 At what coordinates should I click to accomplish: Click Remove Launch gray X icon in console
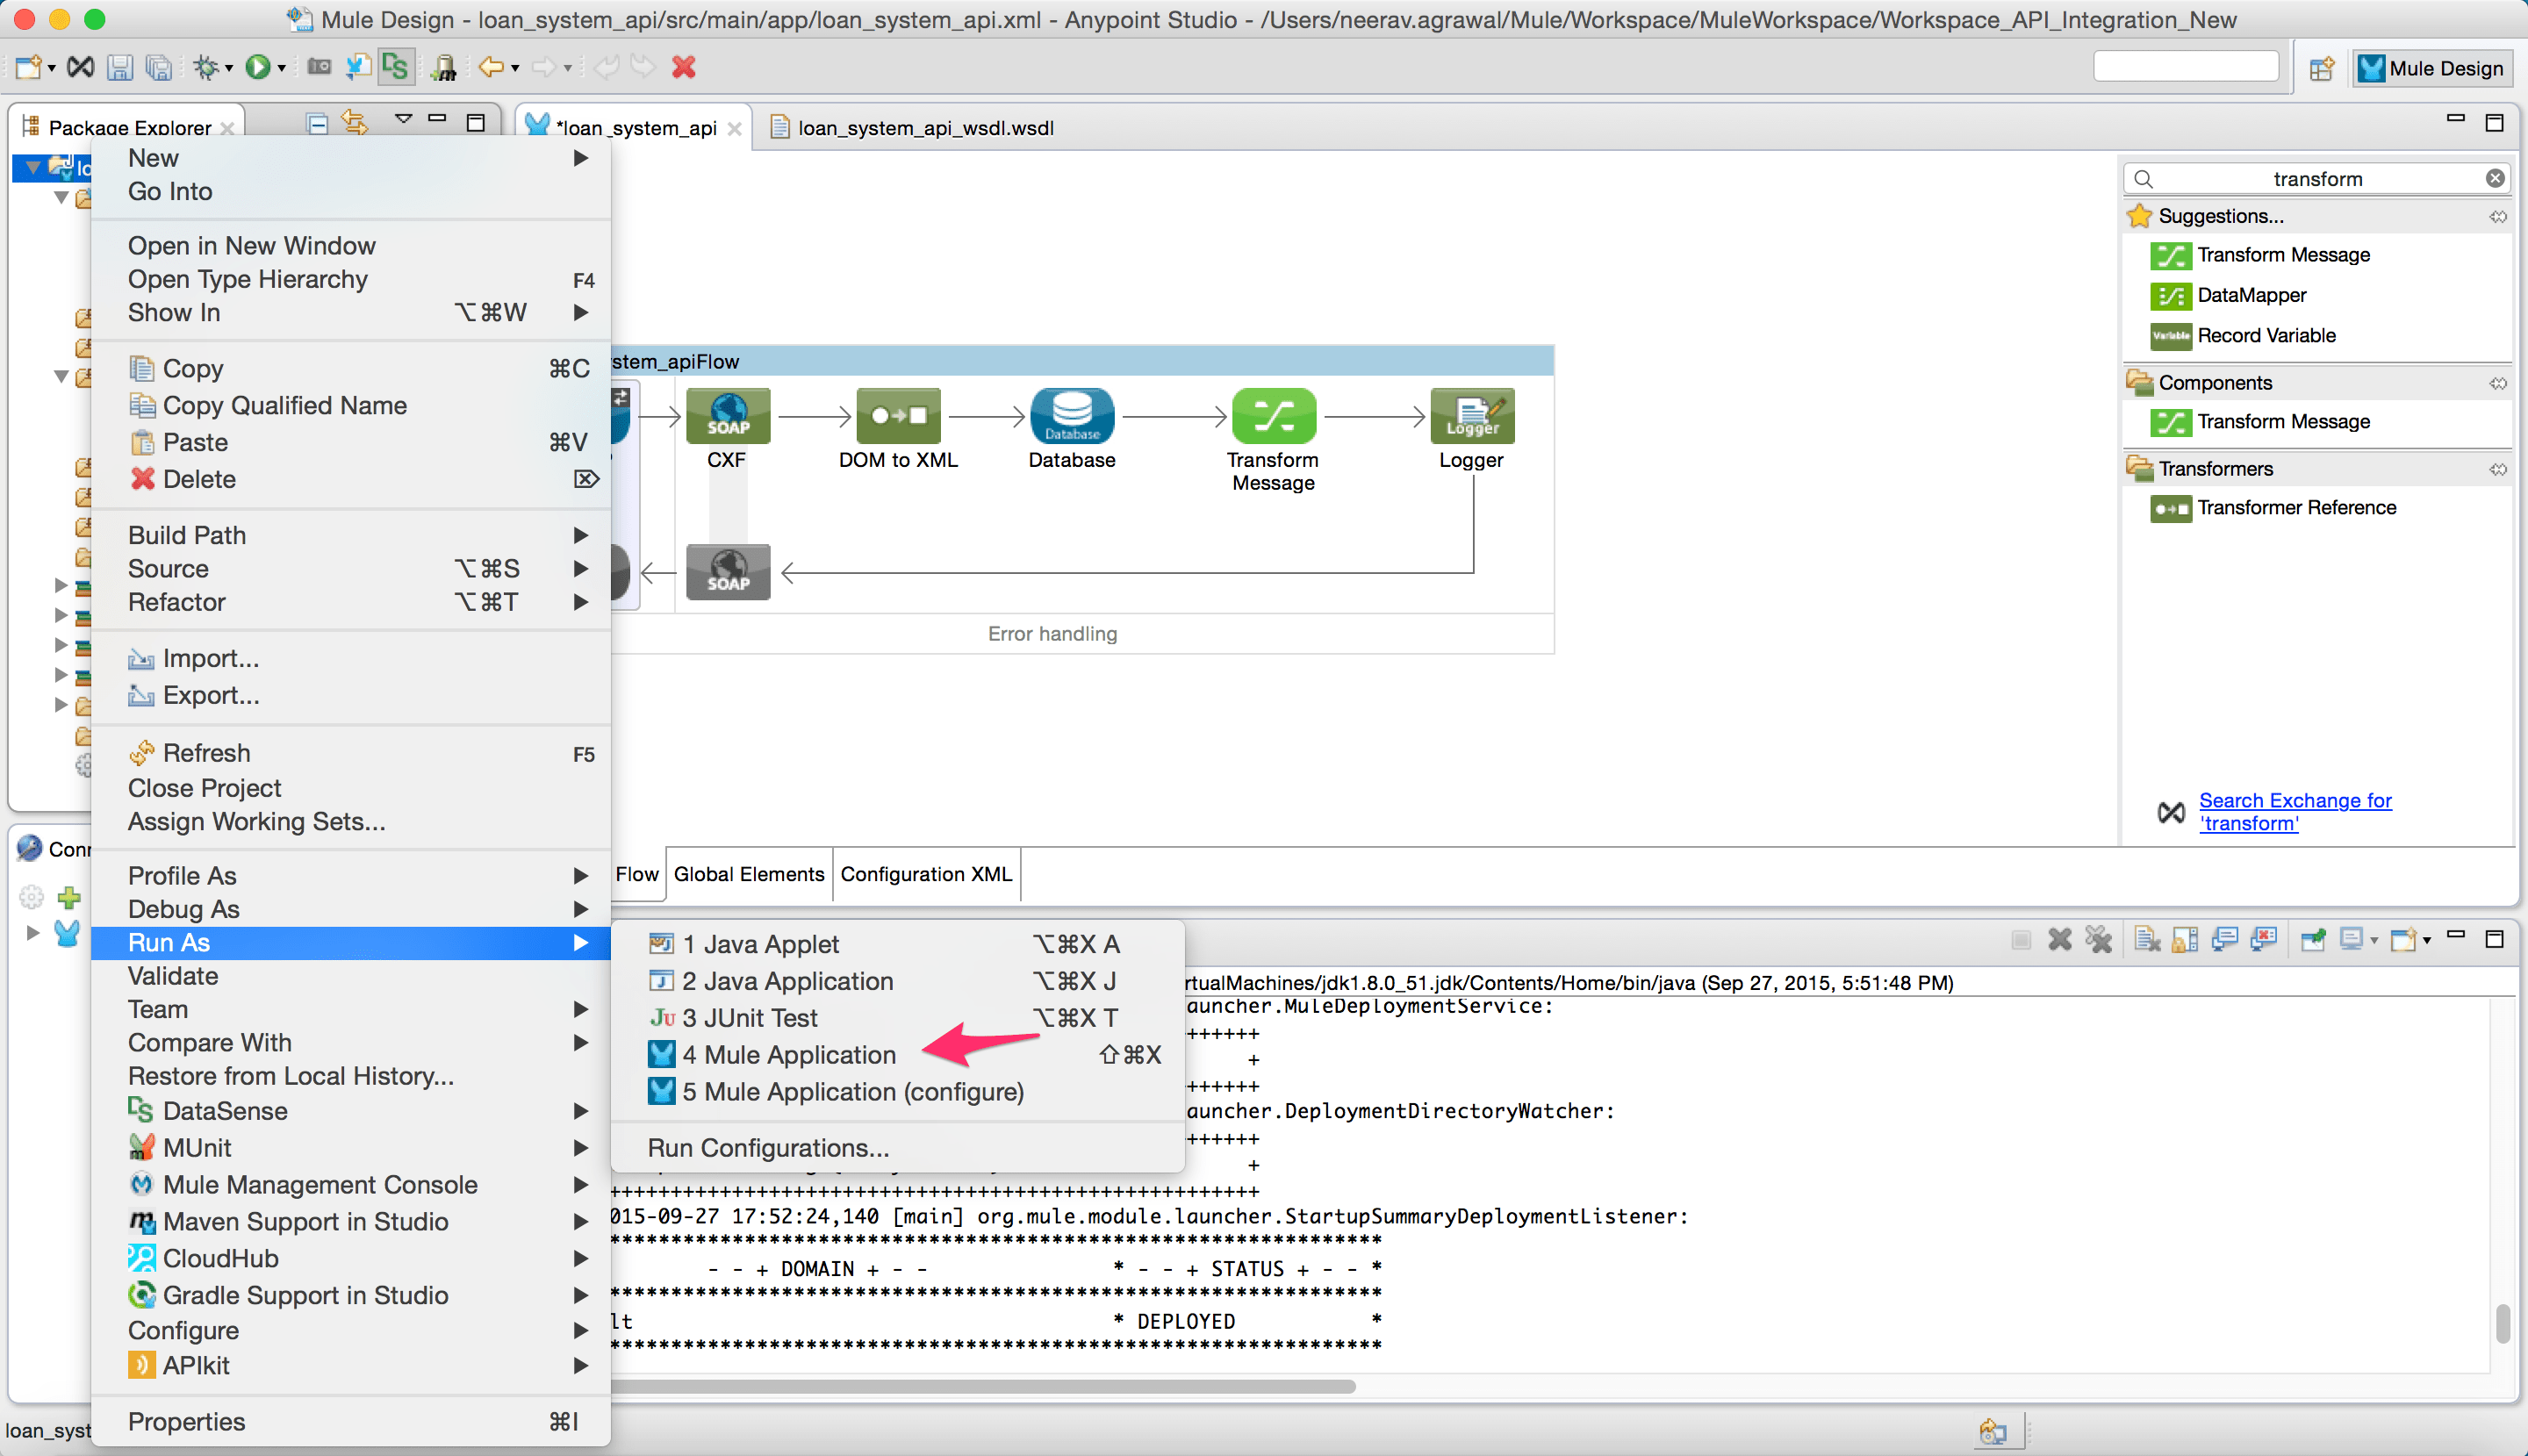coord(2059,939)
